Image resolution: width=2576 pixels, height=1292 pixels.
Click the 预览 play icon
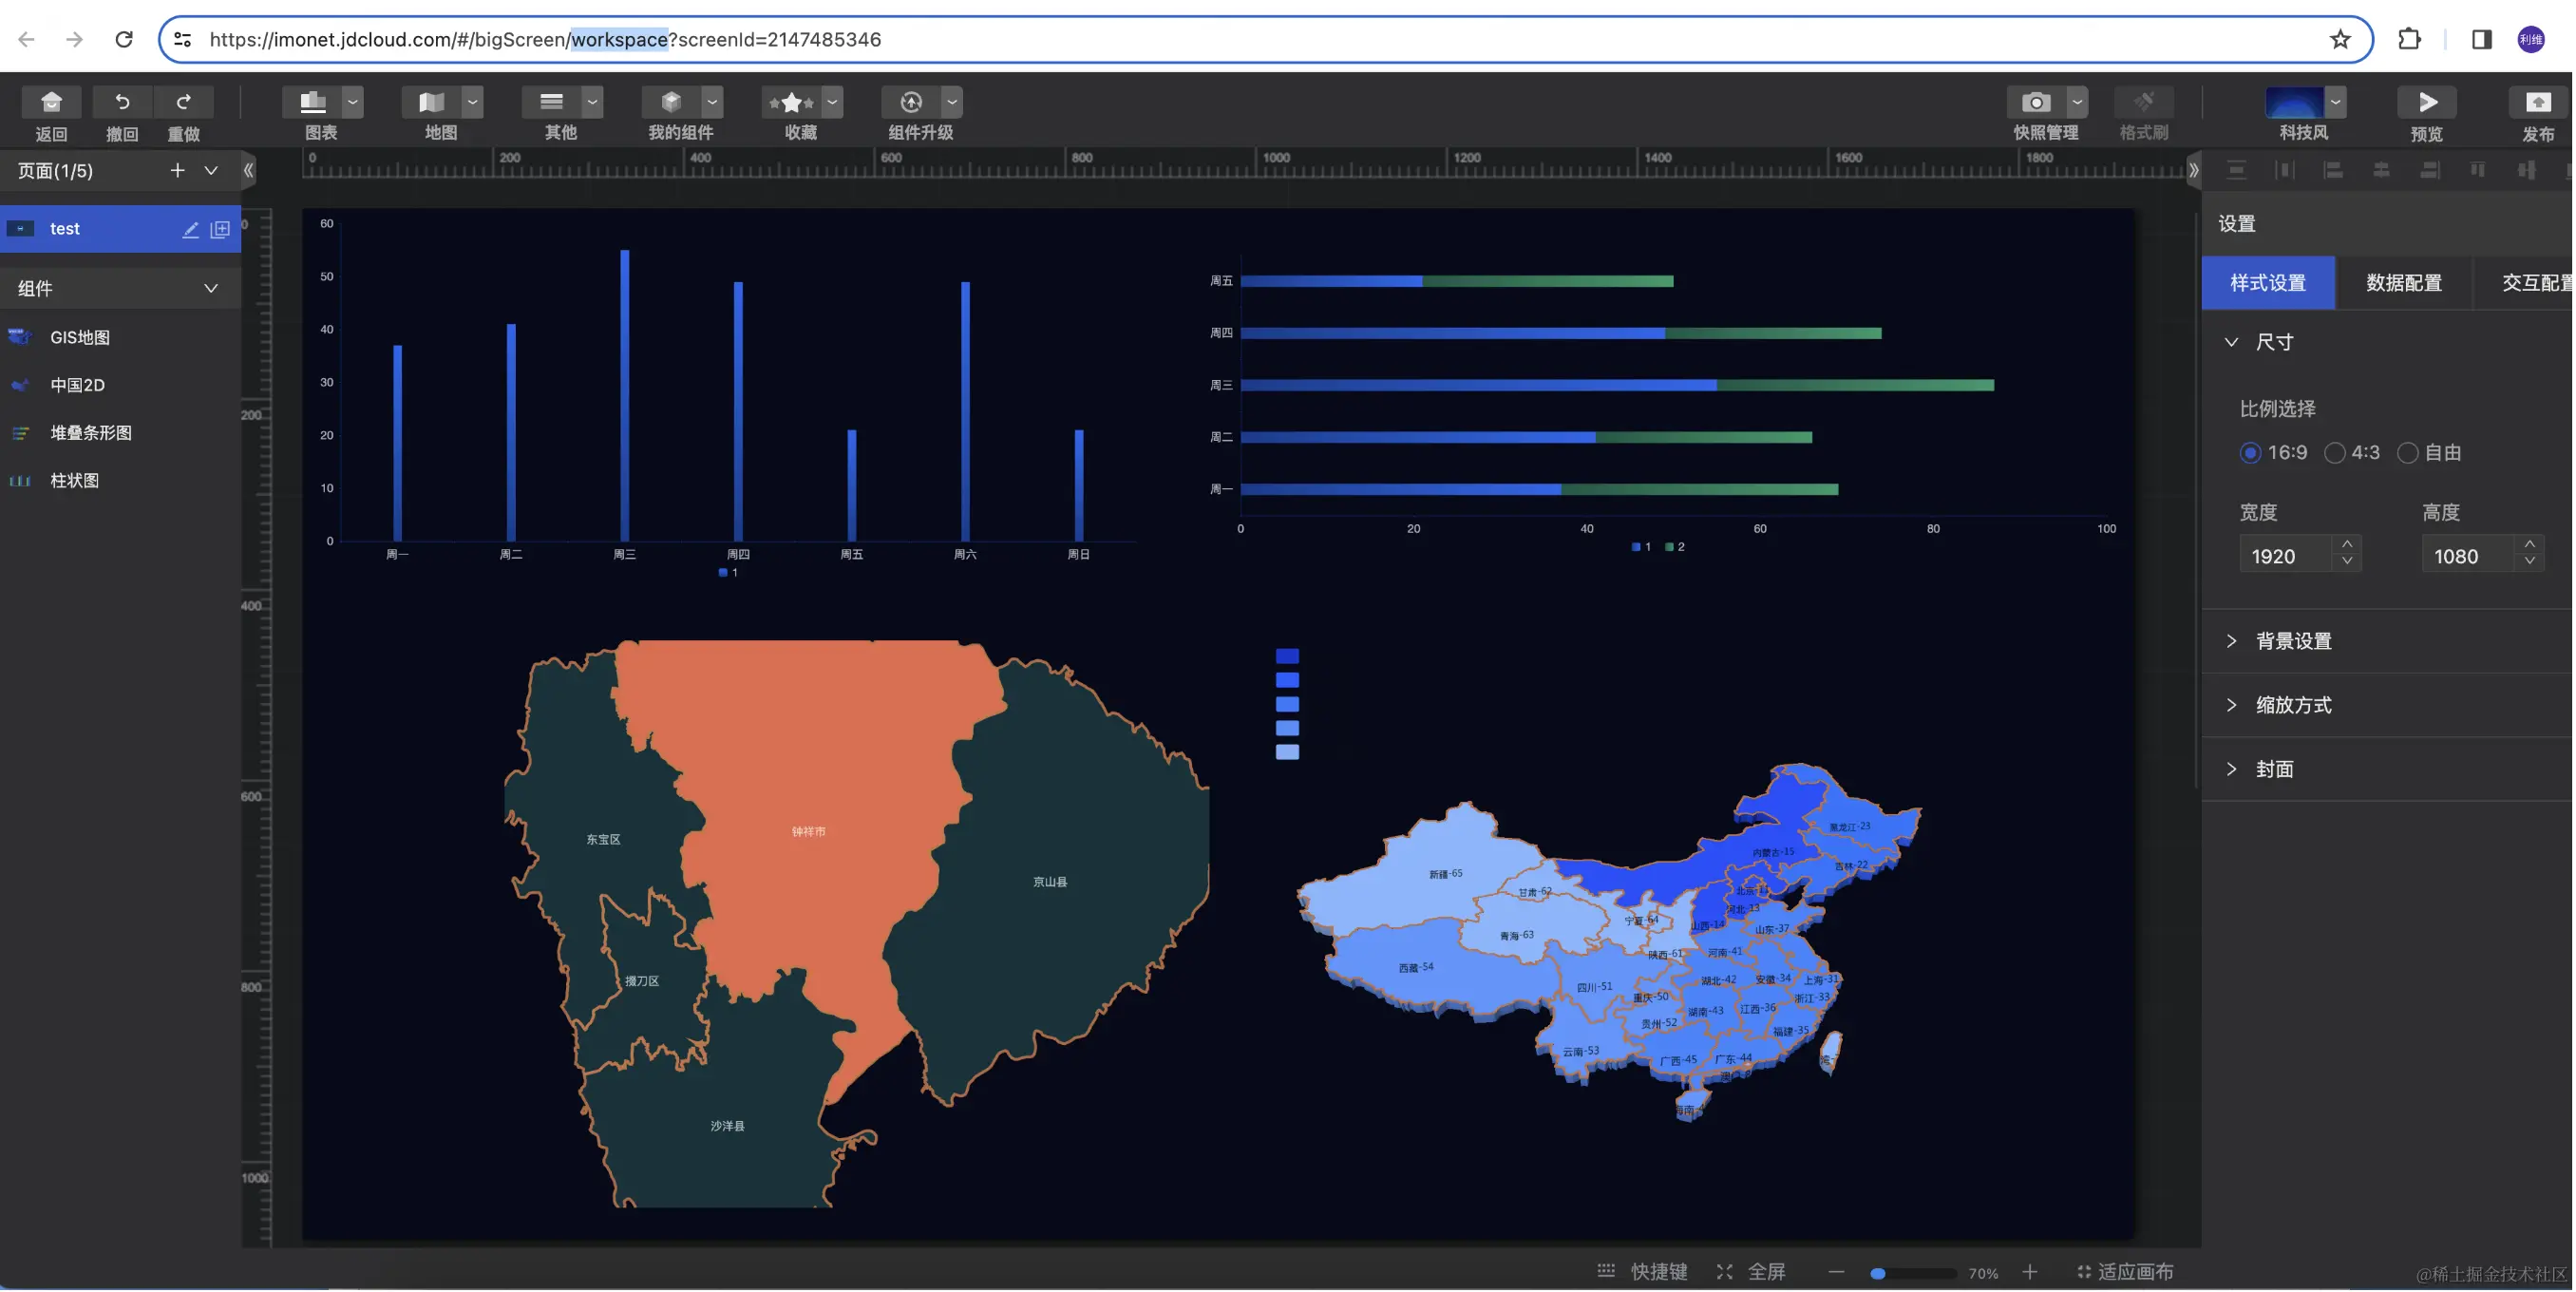pyautogui.click(x=2427, y=102)
